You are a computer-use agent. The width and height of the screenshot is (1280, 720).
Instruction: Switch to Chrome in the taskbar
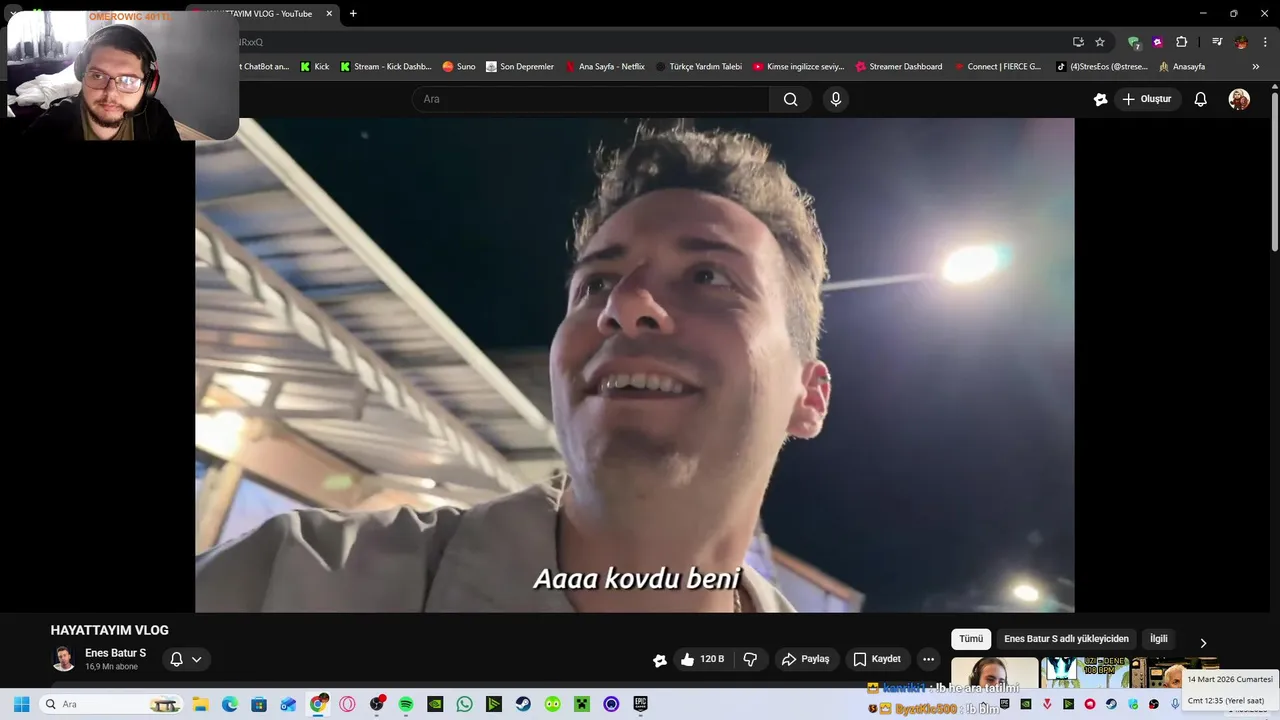point(318,704)
